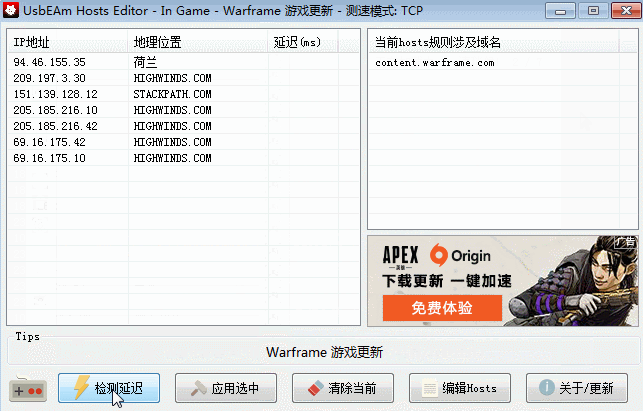Viewport: 643px width, 411px height.
Task: Select IP row 209.197.3.30
Action: click(x=50, y=78)
